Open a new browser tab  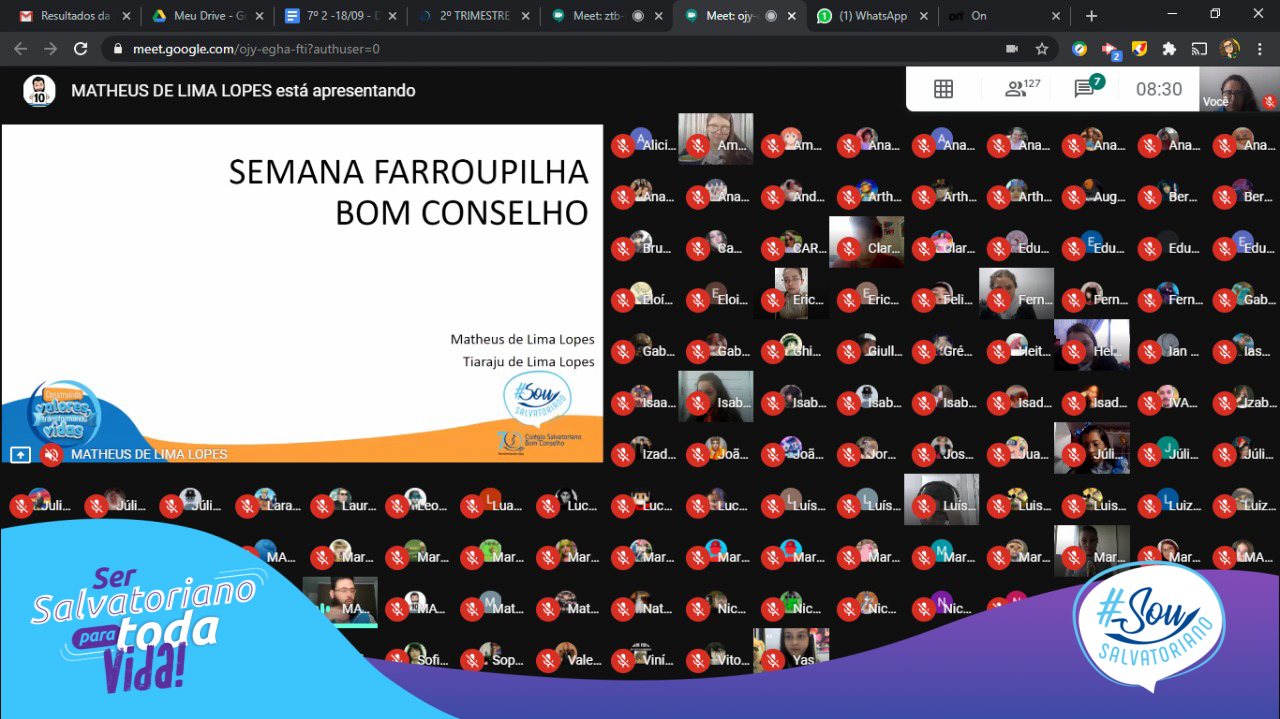pos(1091,16)
